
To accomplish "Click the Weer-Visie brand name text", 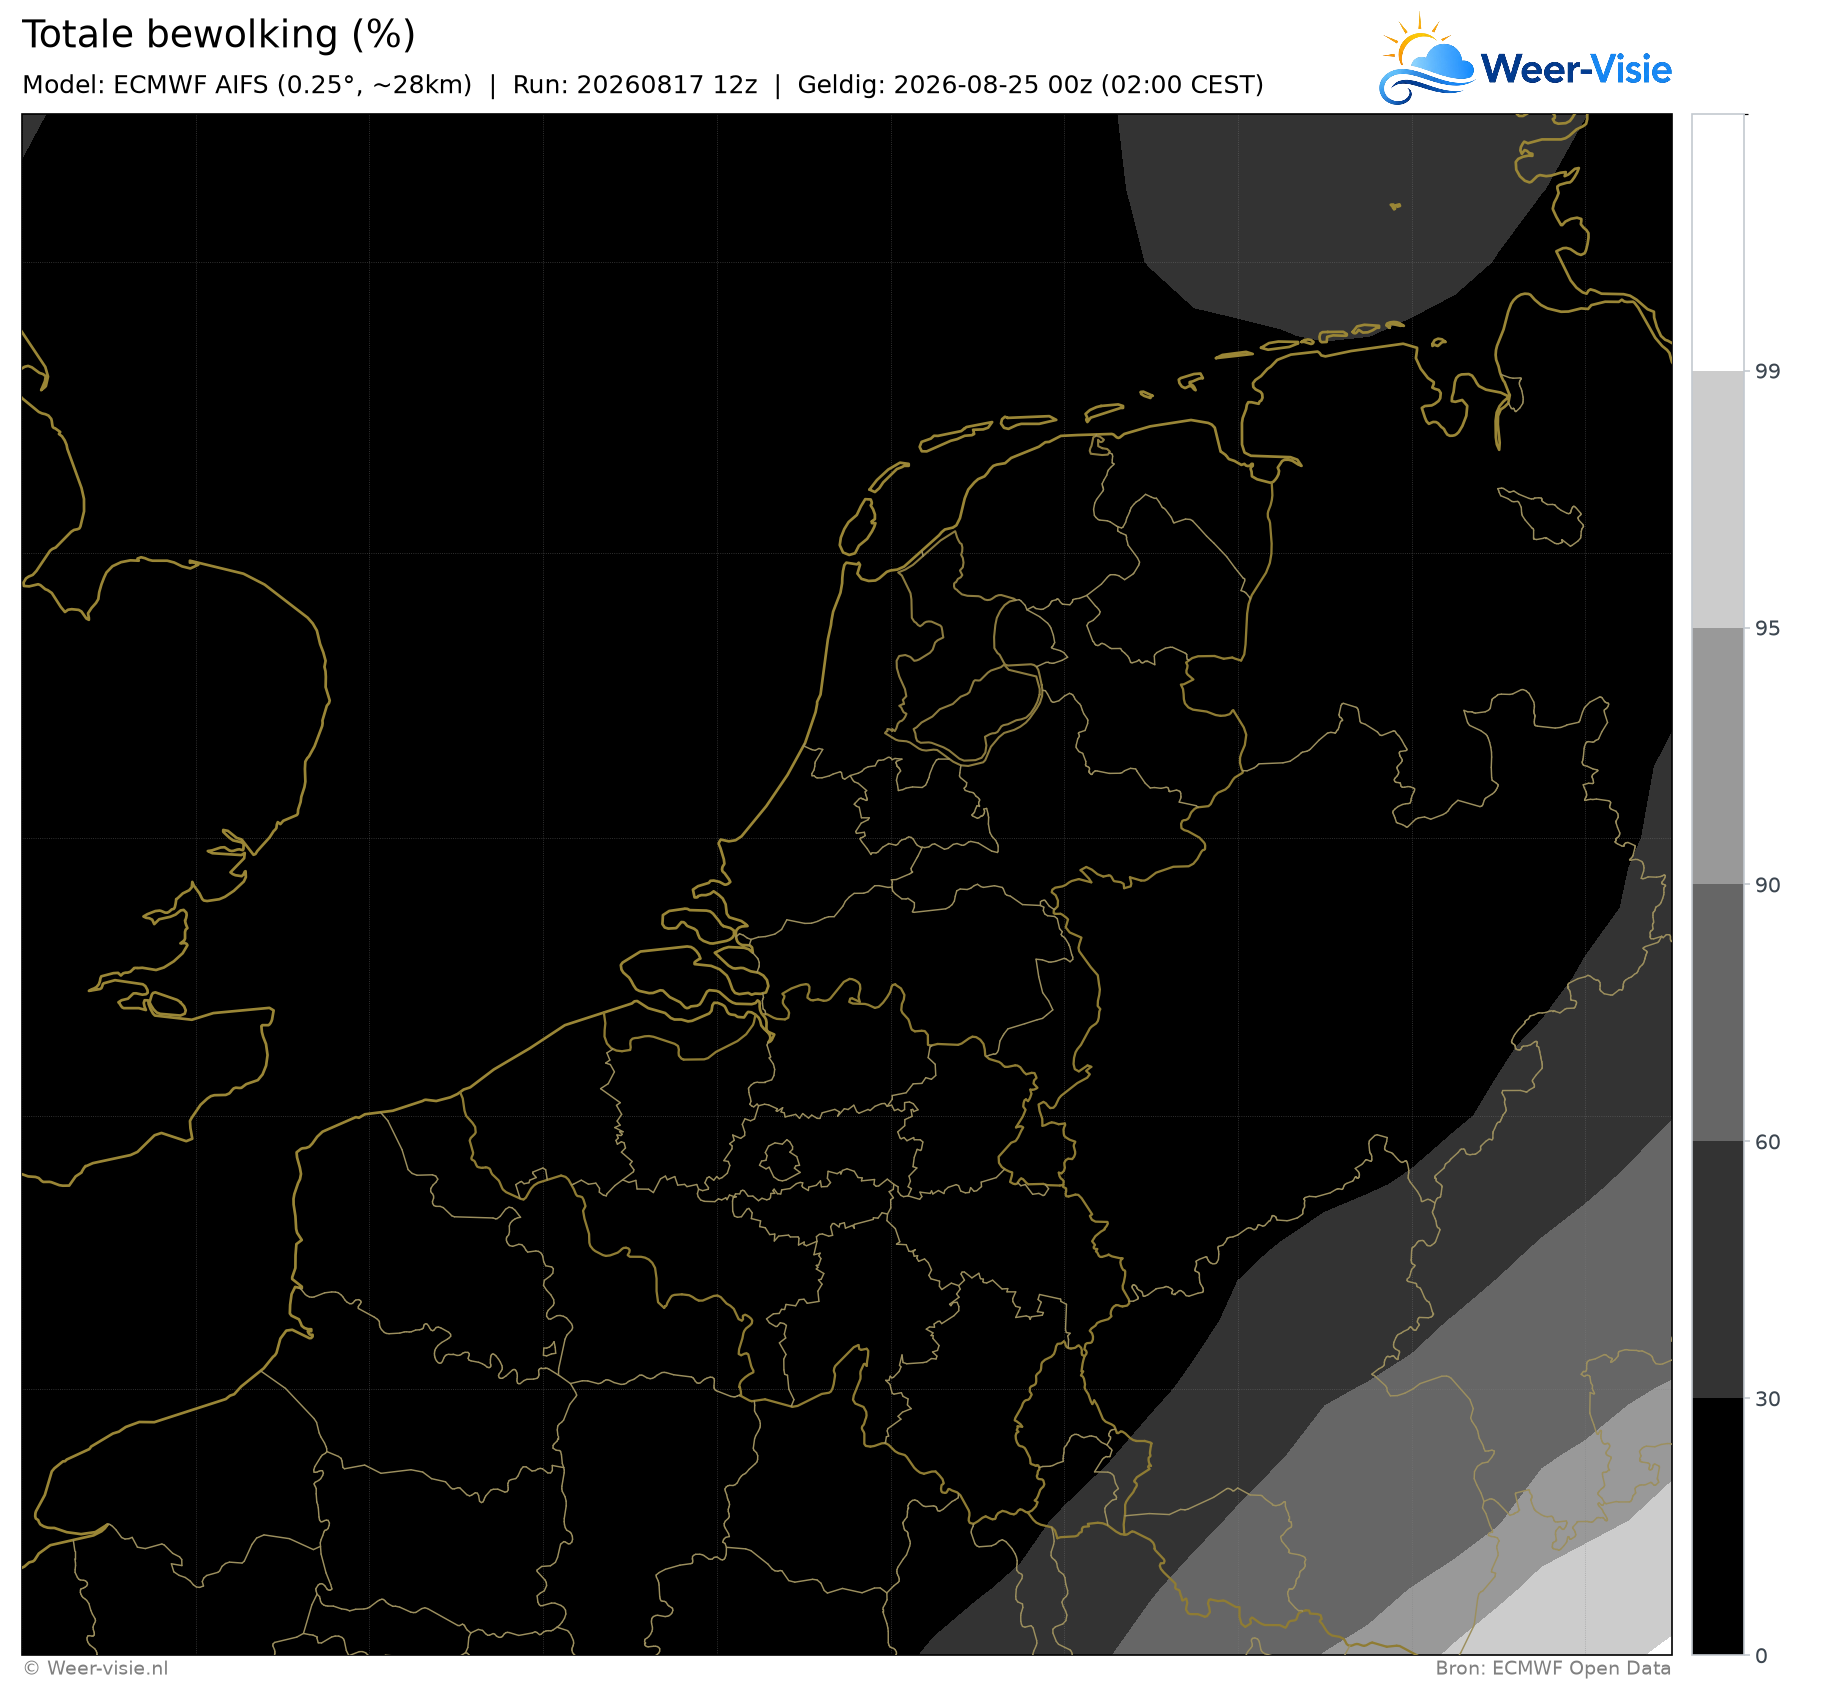I will click(x=1576, y=69).
